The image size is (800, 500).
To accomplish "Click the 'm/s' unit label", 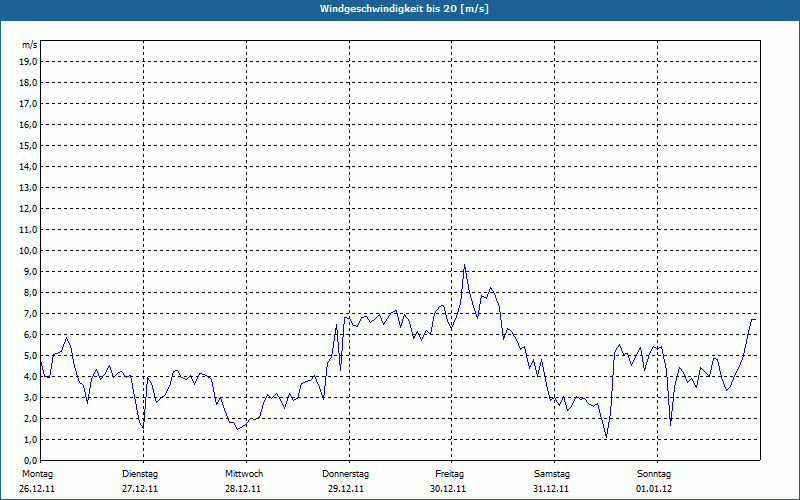I will coord(29,45).
